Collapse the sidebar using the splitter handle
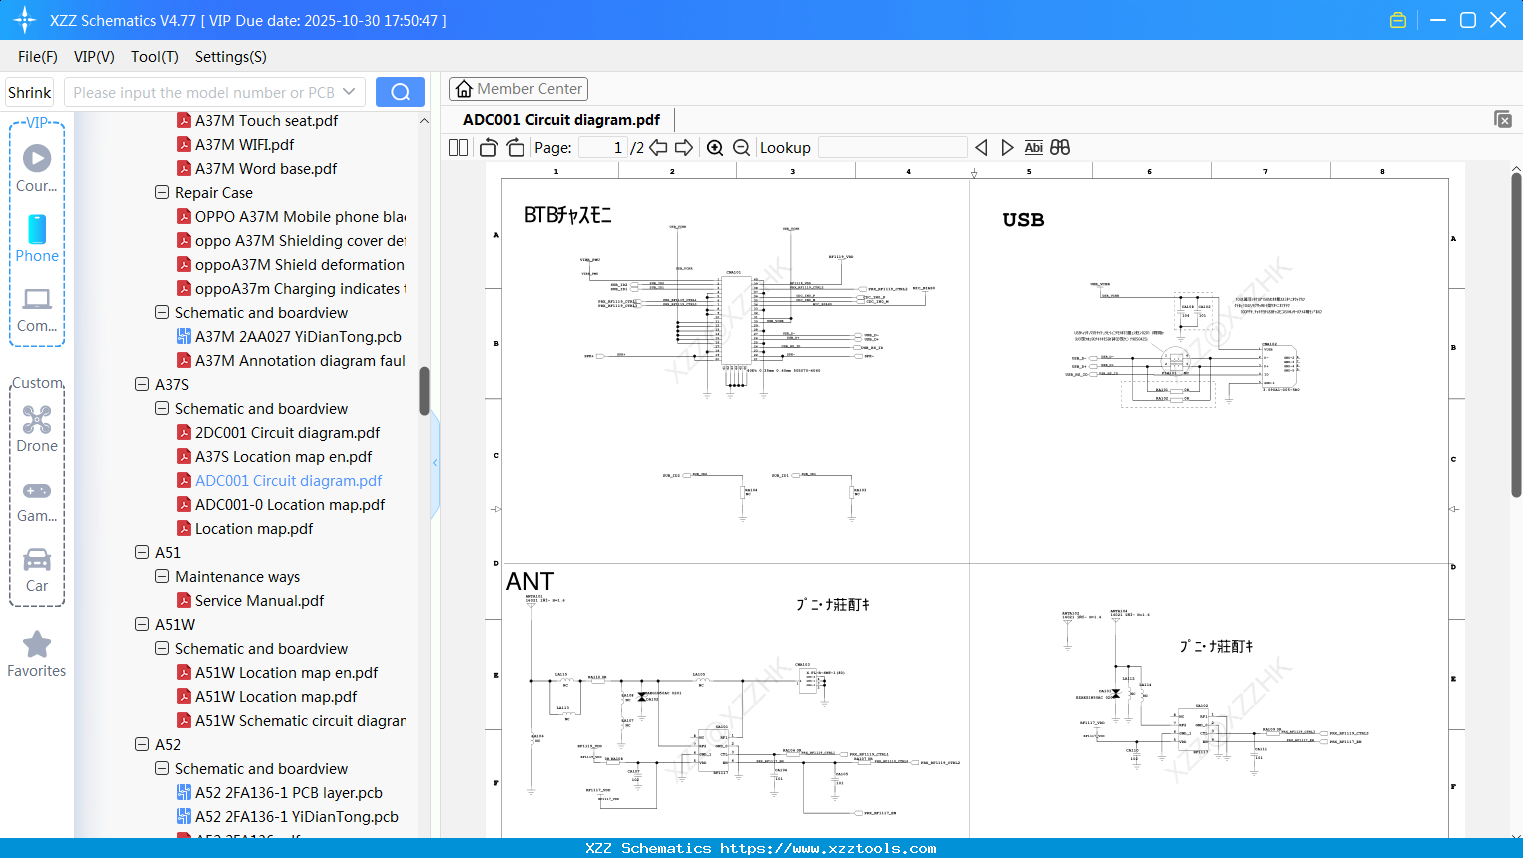Viewport: 1523px width, 858px height. [x=435, y=462]
